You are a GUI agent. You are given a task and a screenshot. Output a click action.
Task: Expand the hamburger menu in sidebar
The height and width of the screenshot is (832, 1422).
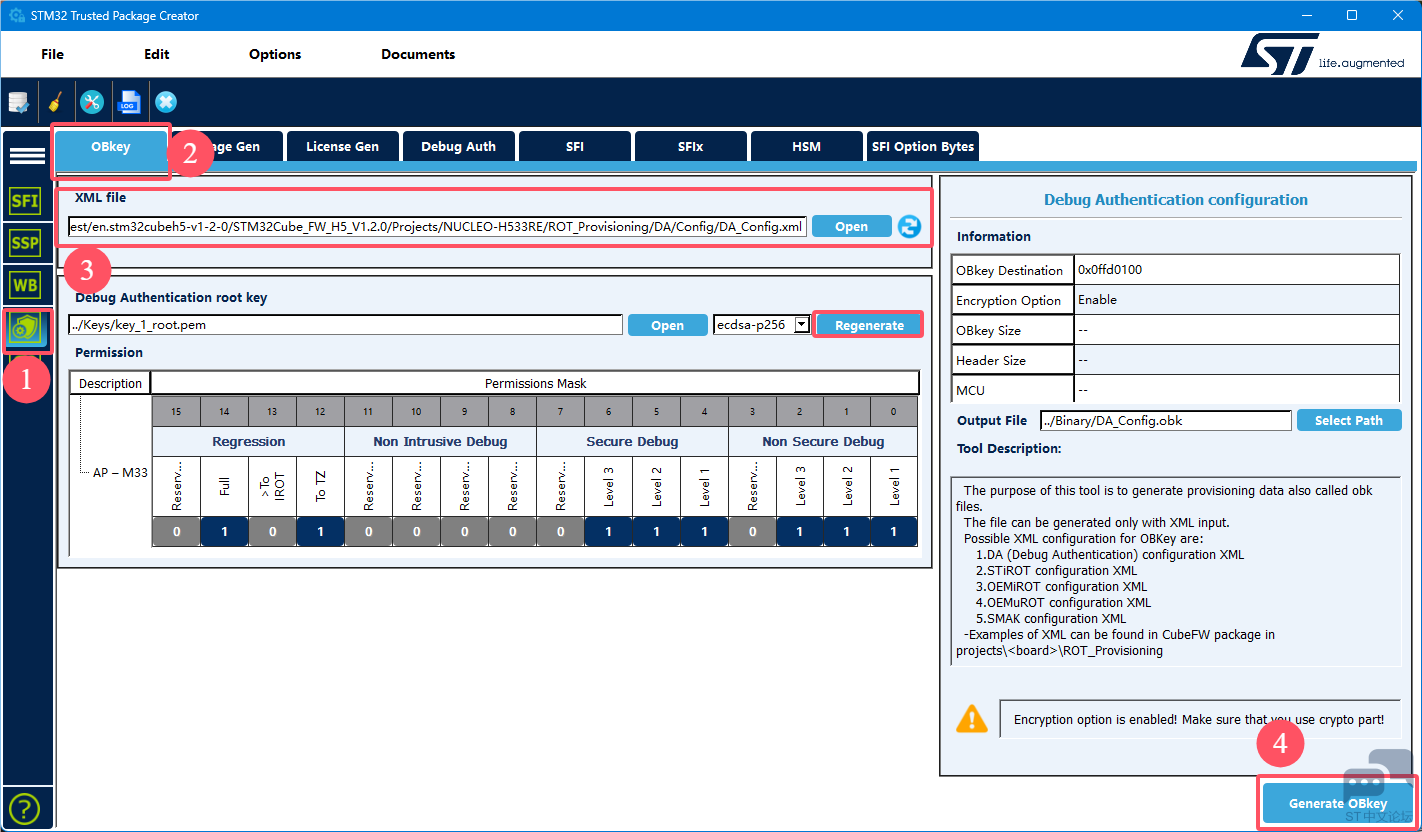click(x=27, y=156)
